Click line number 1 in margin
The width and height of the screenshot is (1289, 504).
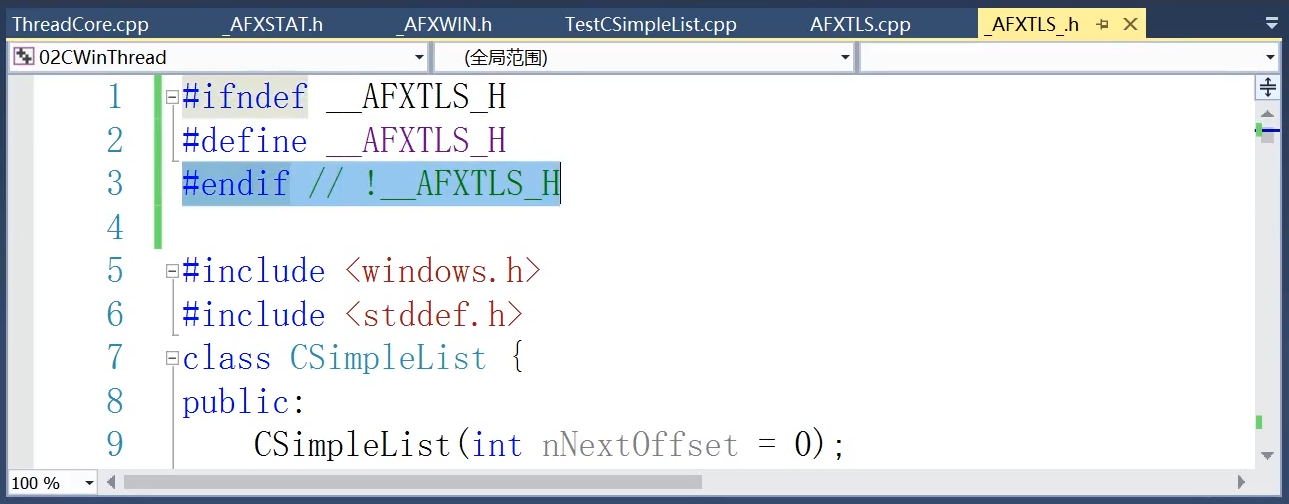[114, 97]
